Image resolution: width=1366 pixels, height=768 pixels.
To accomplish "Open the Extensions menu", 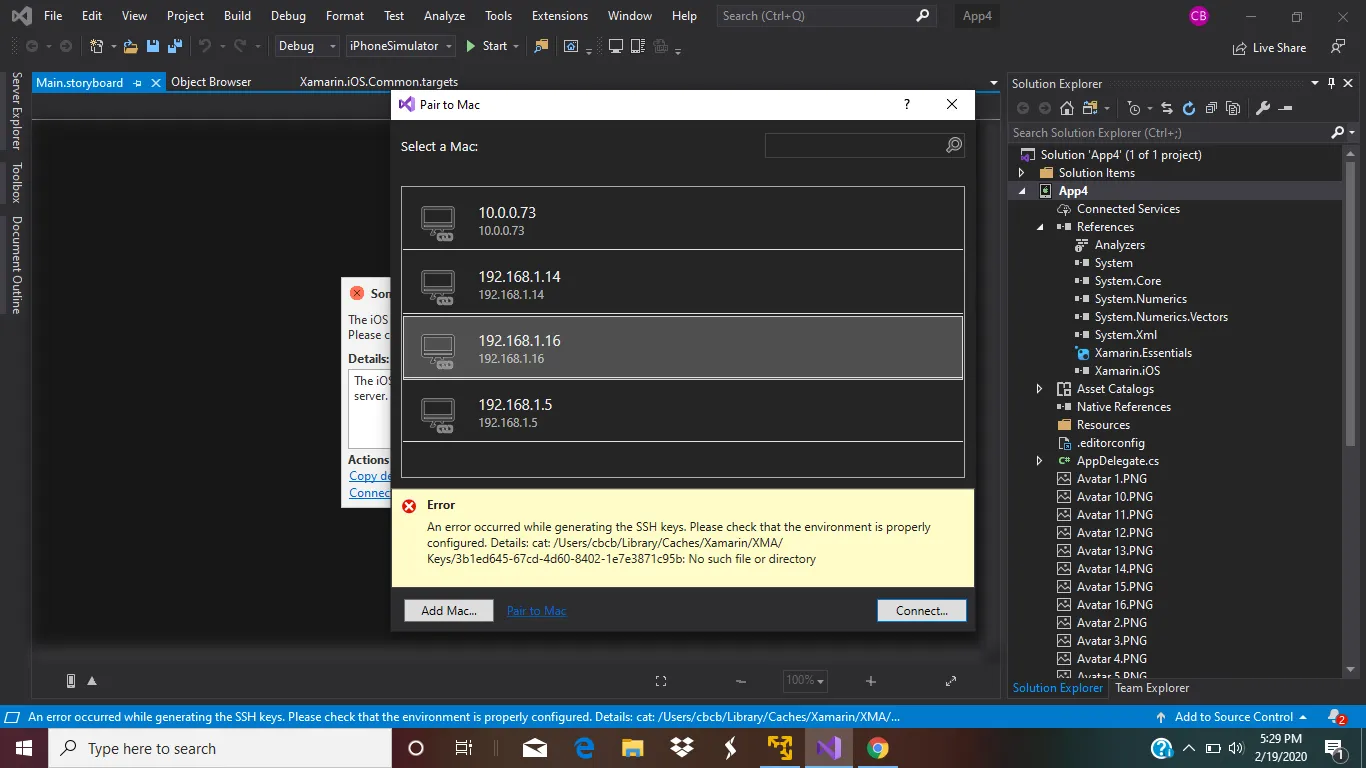I will pos(560,16).
